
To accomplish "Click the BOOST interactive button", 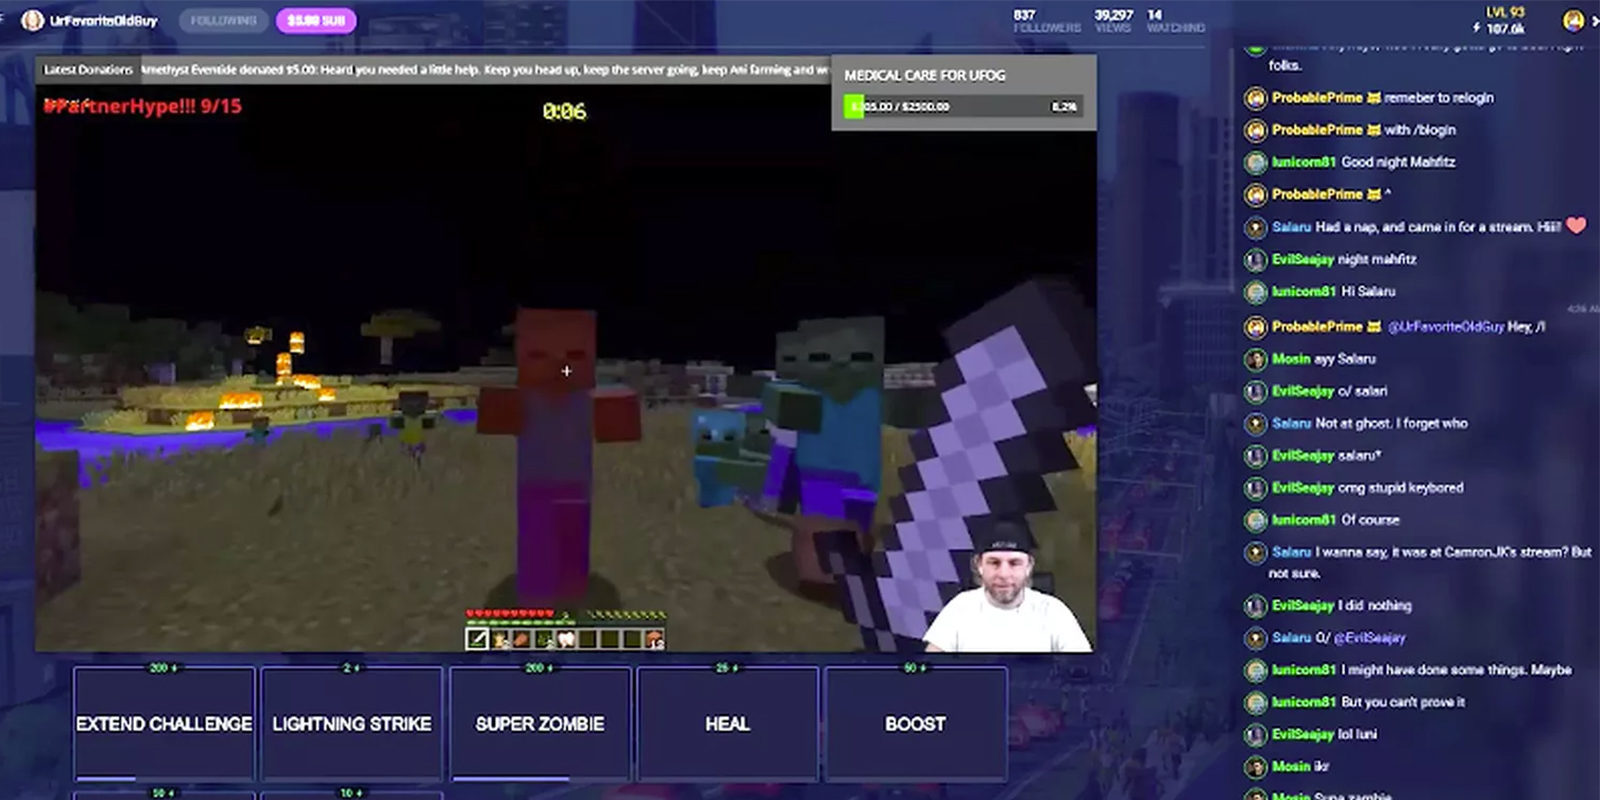I will [x=915, y=723].
